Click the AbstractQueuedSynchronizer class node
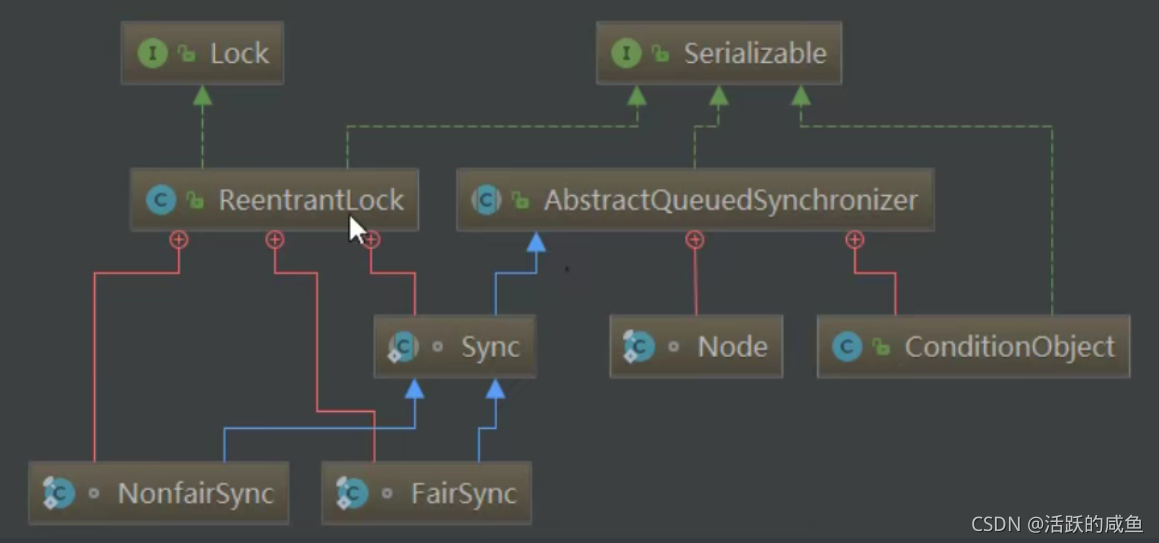Screen dimensions: 1159x543 pyautogui.click(x=695, y=199)
